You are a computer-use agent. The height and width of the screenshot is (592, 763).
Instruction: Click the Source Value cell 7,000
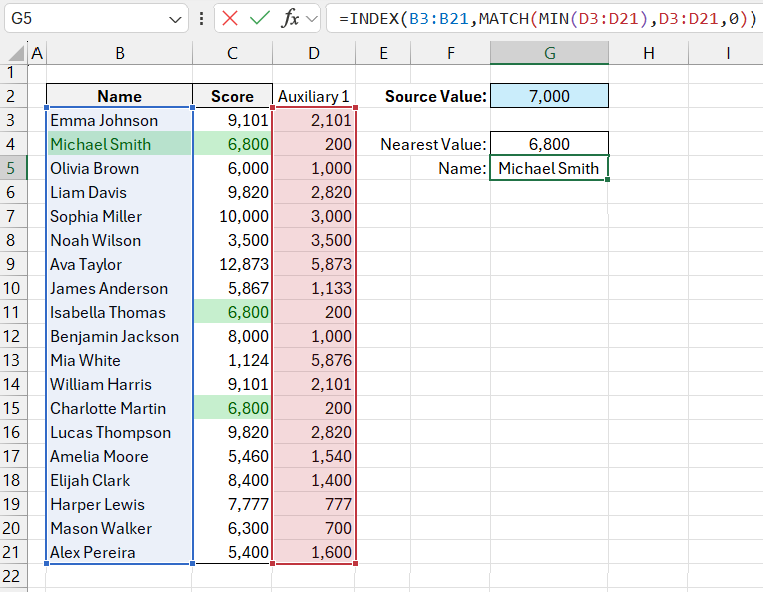click(x=549, y=96)
